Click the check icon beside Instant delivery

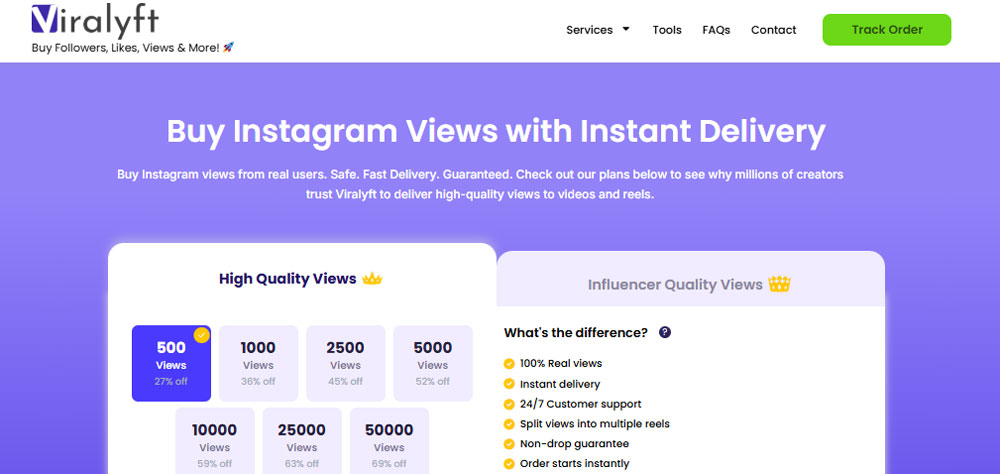(509, 384)
